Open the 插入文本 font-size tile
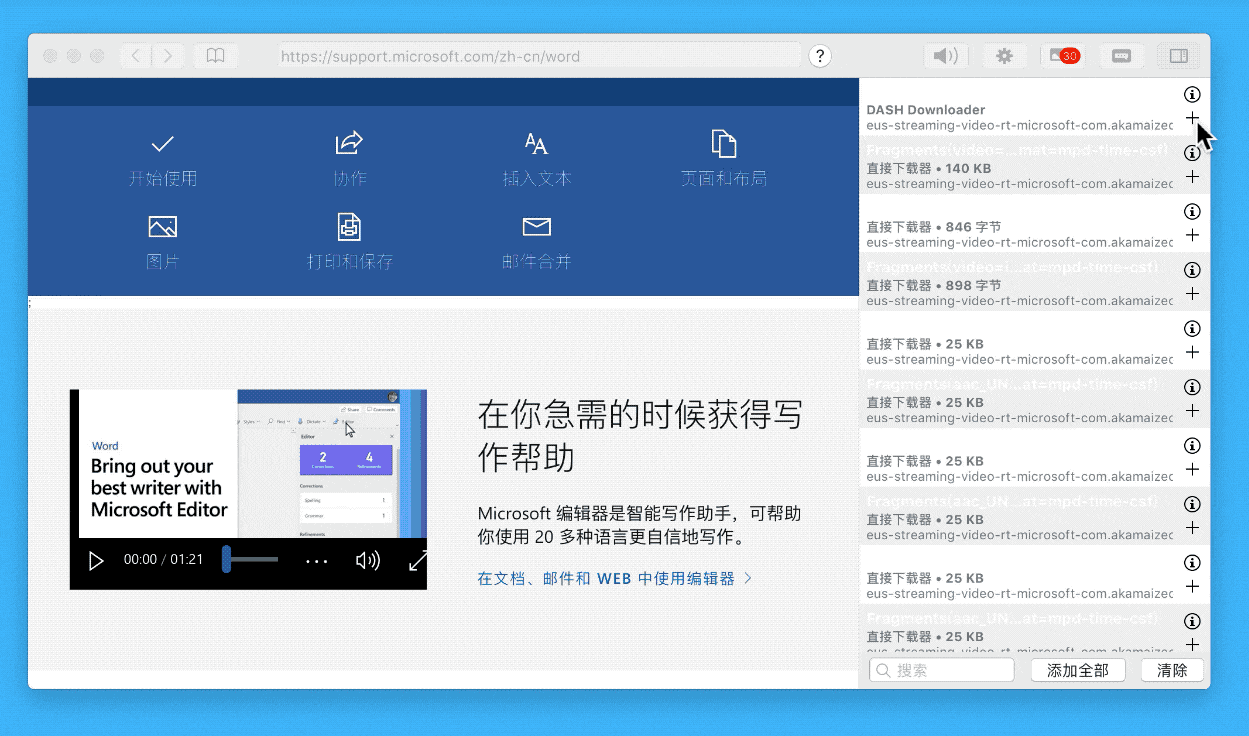Image resolution: width=1249 pixels, height=736 pixels. coord(537,160)
